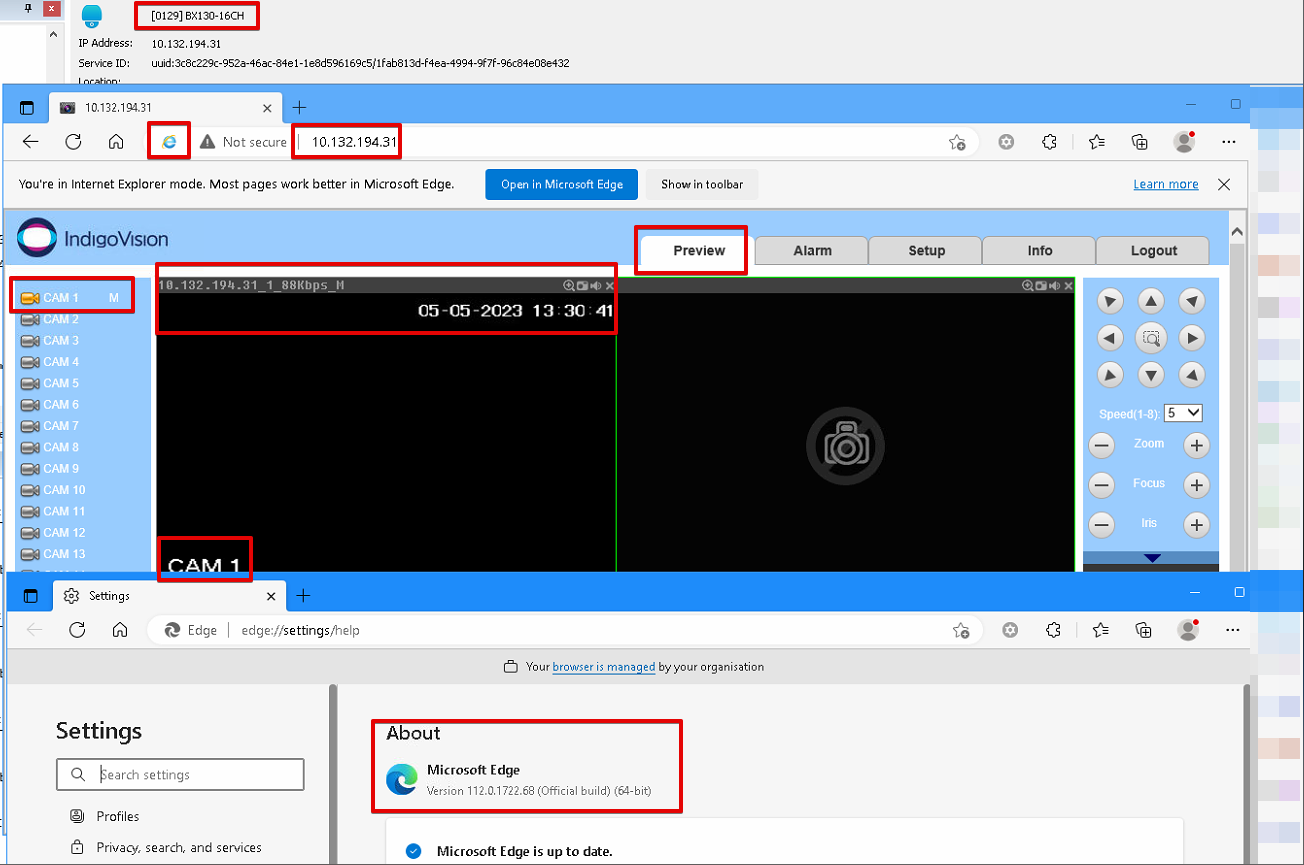Select CAM 10 in the camera list

[x=53, y=490]
